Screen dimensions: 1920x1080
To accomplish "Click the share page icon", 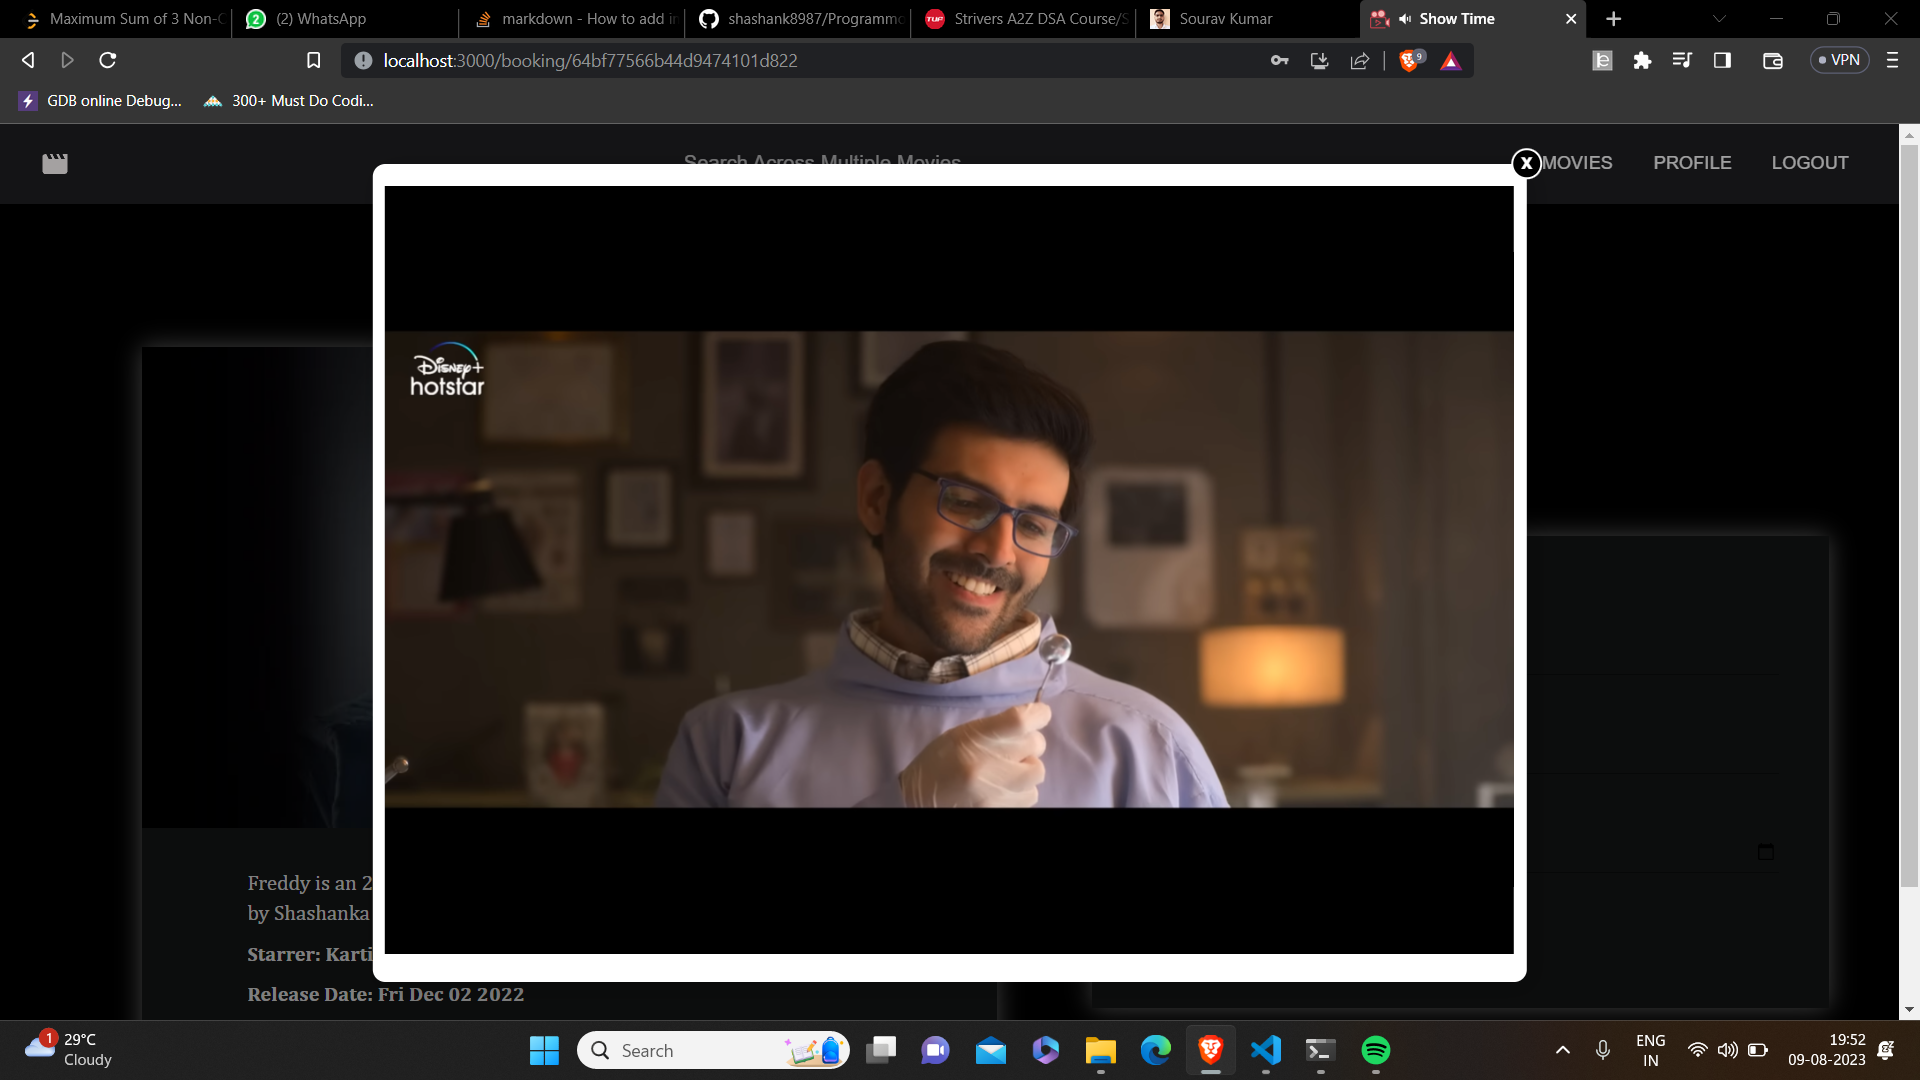I will pos(1360,61).
